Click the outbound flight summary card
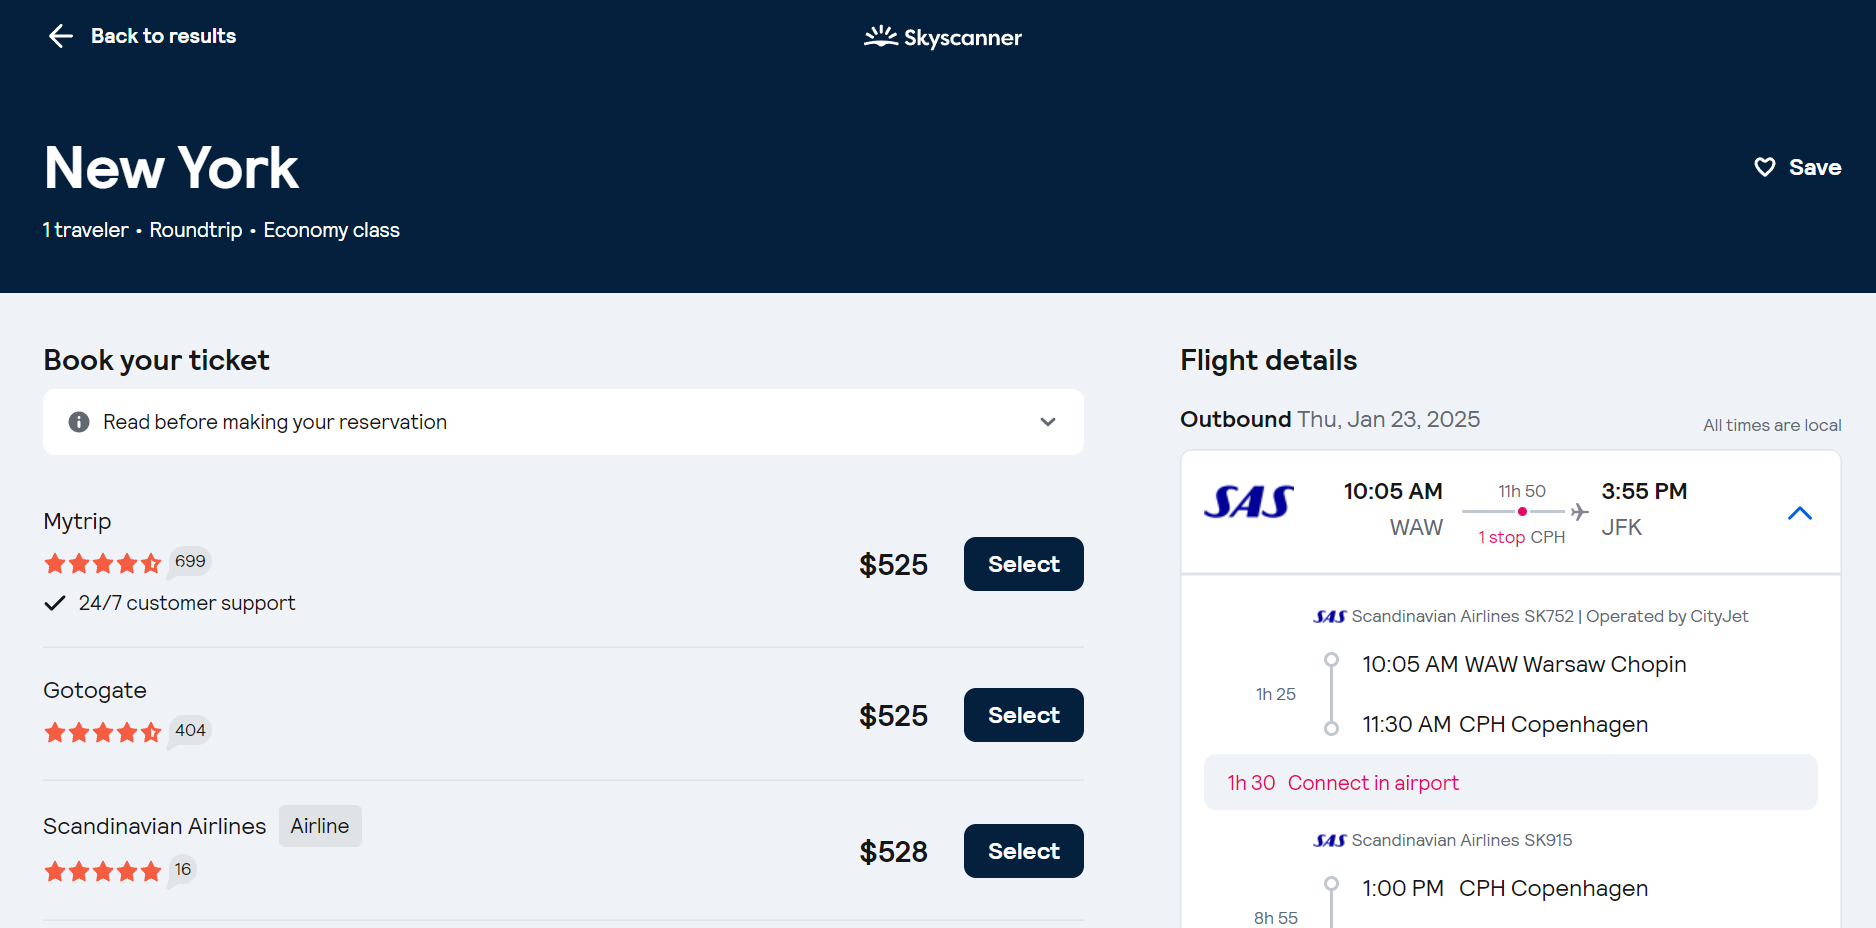The height and width of the screenshot is (928, 1876). point(1510,512)
